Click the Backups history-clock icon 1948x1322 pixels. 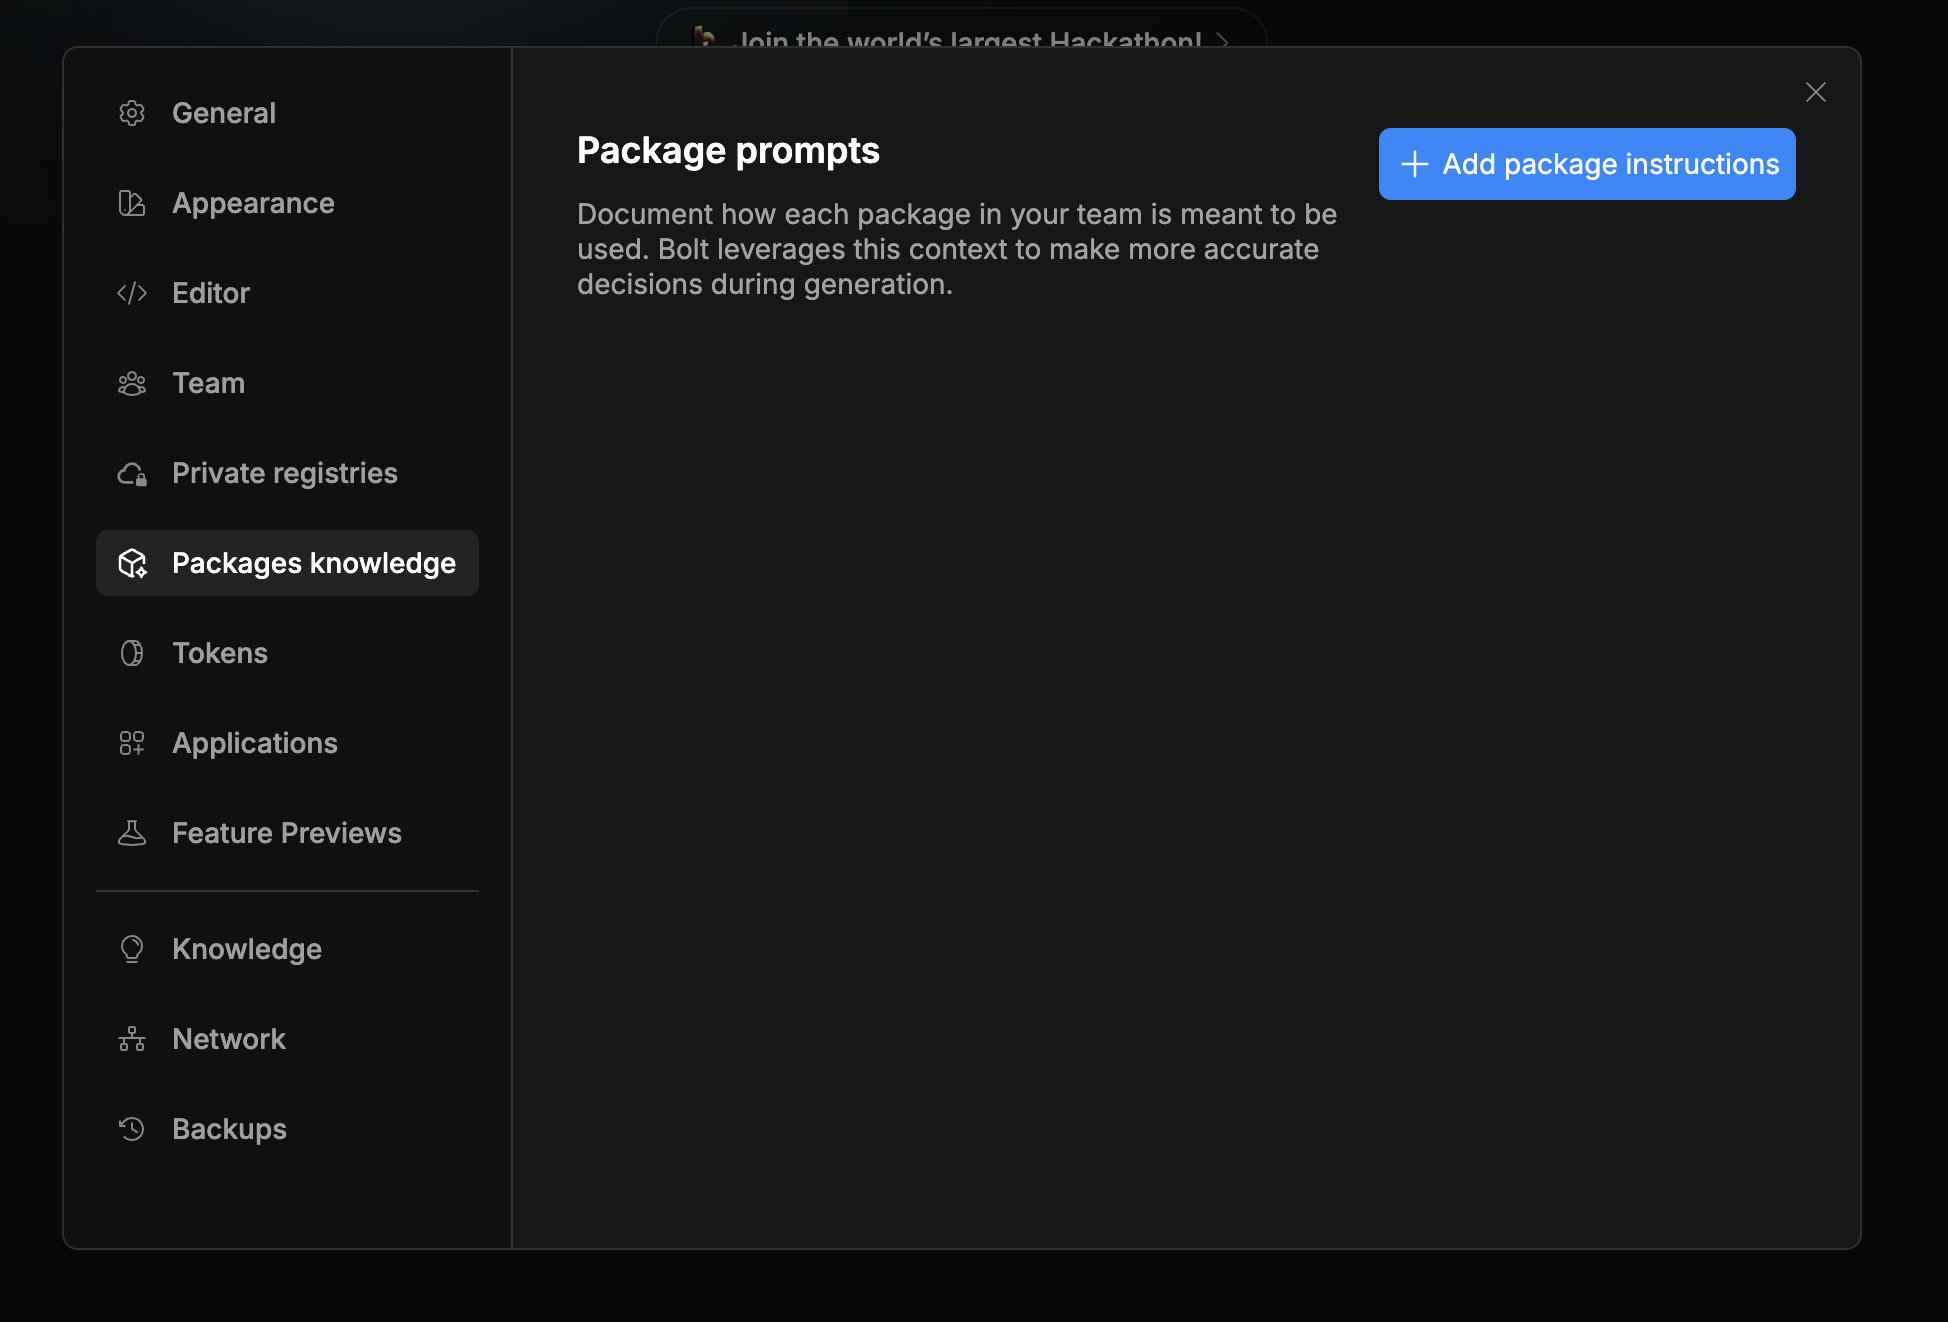pyautogui.click(x=132, y=1129)
